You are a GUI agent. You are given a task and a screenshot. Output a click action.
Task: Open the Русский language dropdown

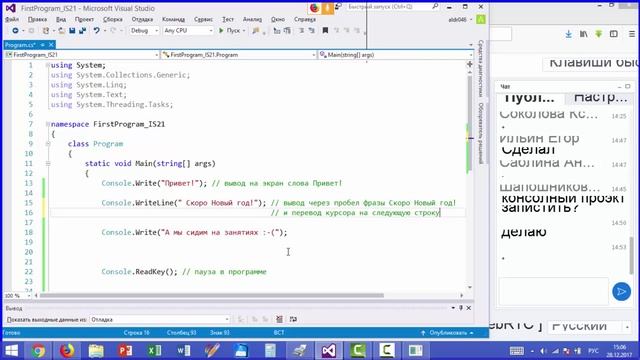[589, 327]
